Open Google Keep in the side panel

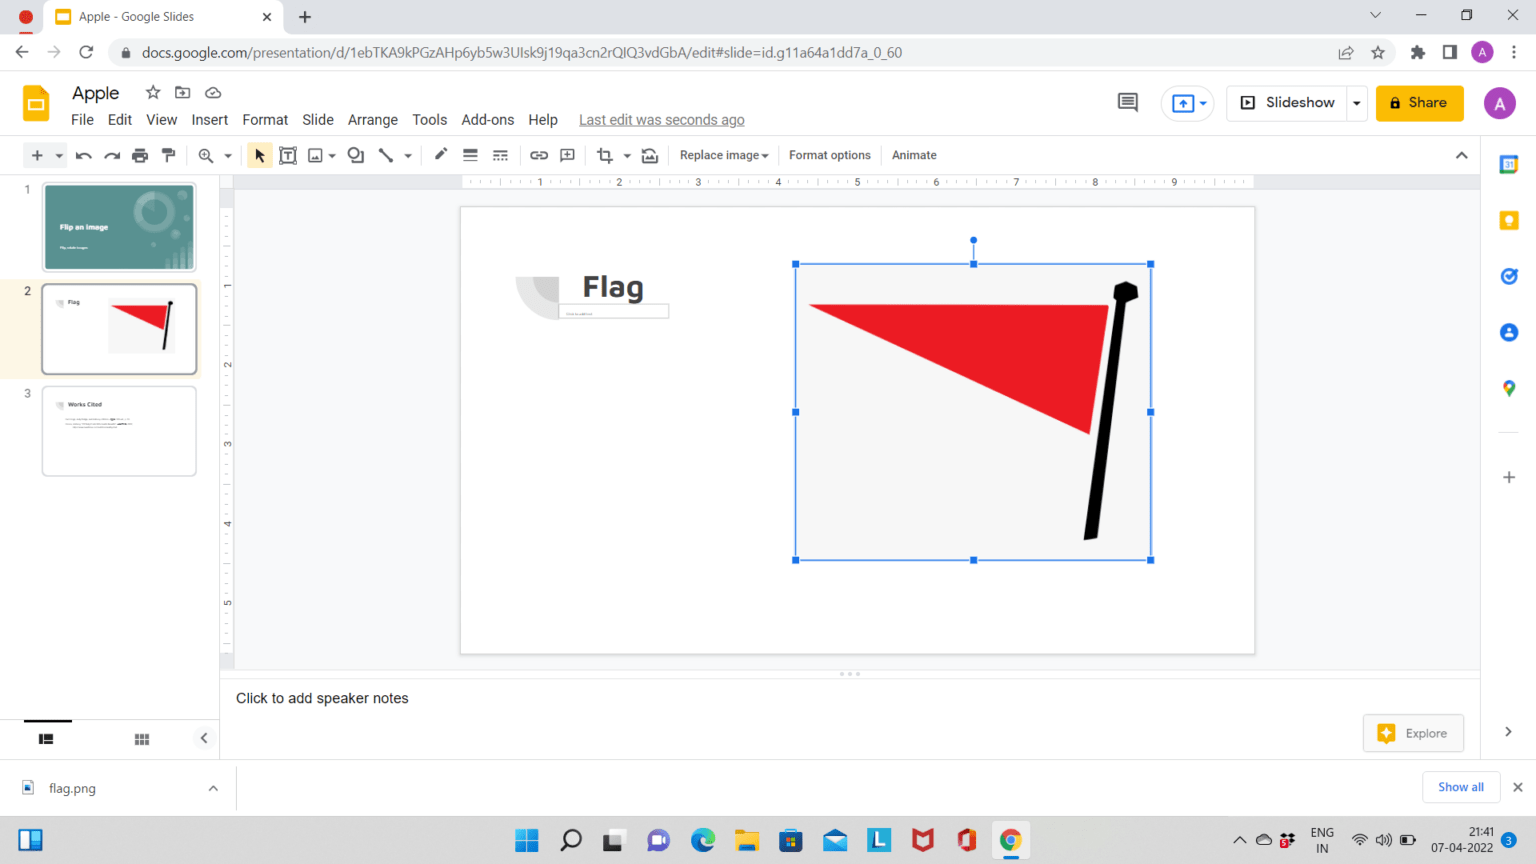(x=1508, y=219)
